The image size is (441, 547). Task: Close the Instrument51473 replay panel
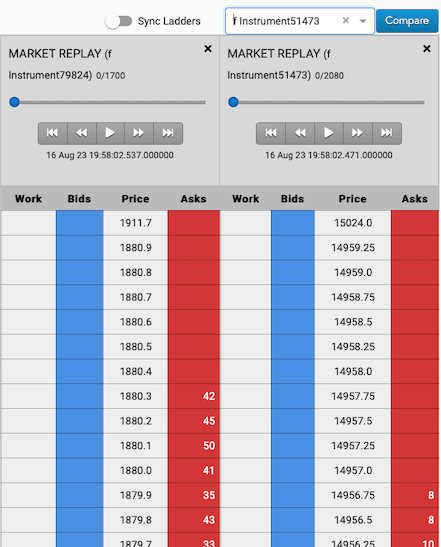pos(427,48)
